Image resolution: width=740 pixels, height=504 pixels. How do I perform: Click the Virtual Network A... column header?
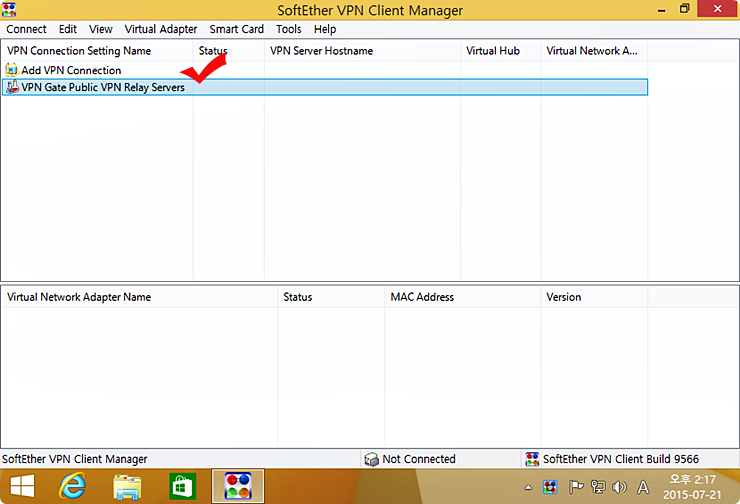(594, 50)
